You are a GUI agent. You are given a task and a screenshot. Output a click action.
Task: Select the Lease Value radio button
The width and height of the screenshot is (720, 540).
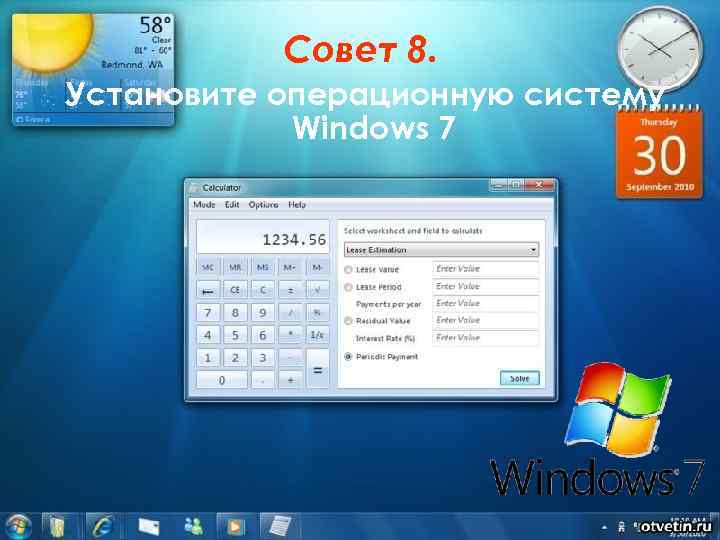[349, 270]
